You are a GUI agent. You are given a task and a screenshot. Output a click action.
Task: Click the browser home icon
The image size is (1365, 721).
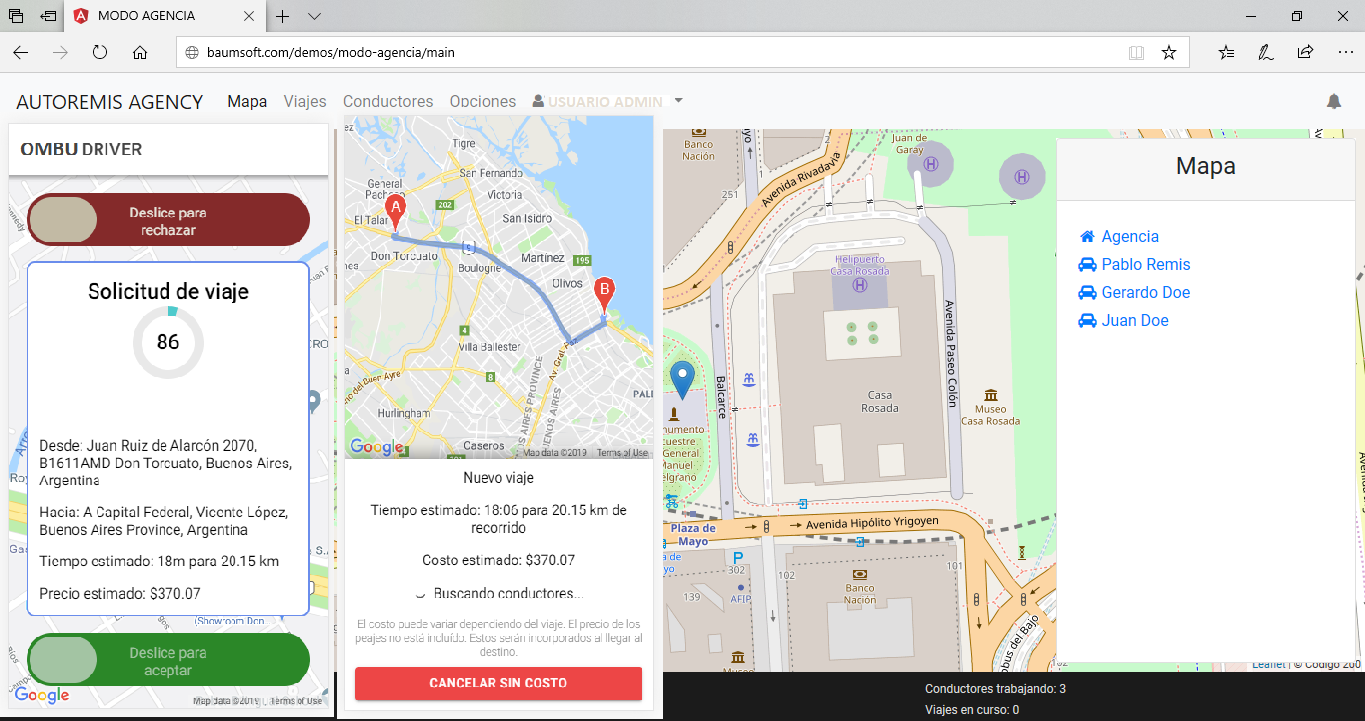click(x=140, y=52)
